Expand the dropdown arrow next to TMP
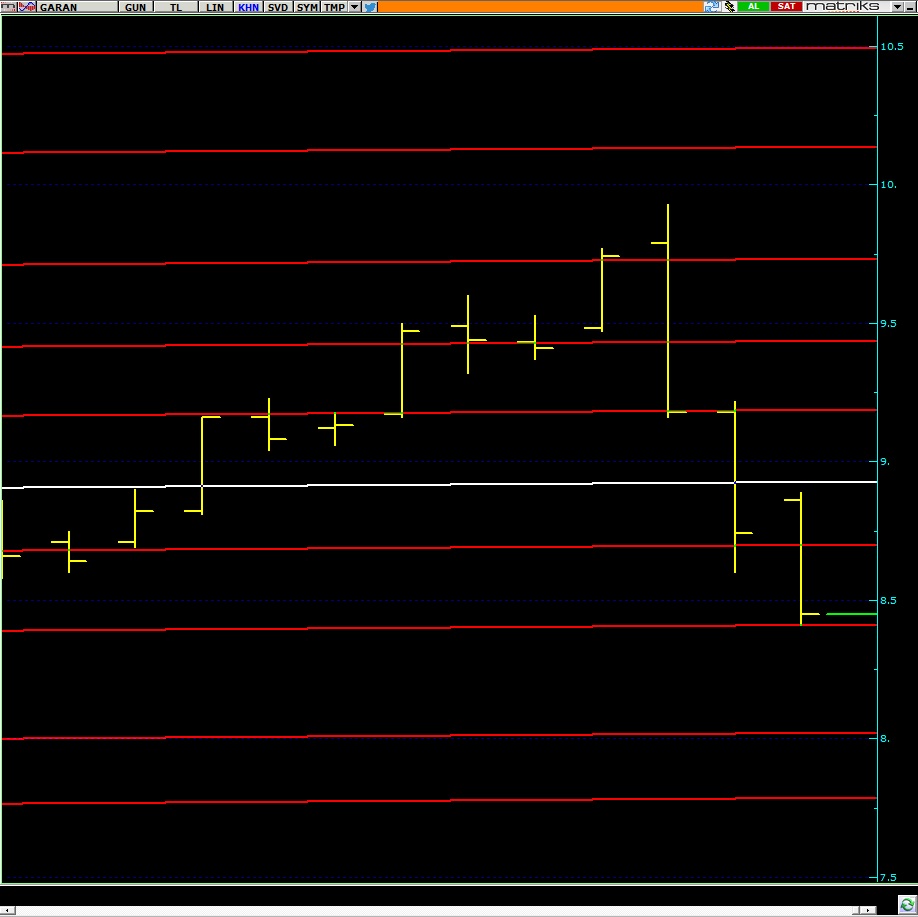This screenshot has width=918, height=917. pos(354,6)
